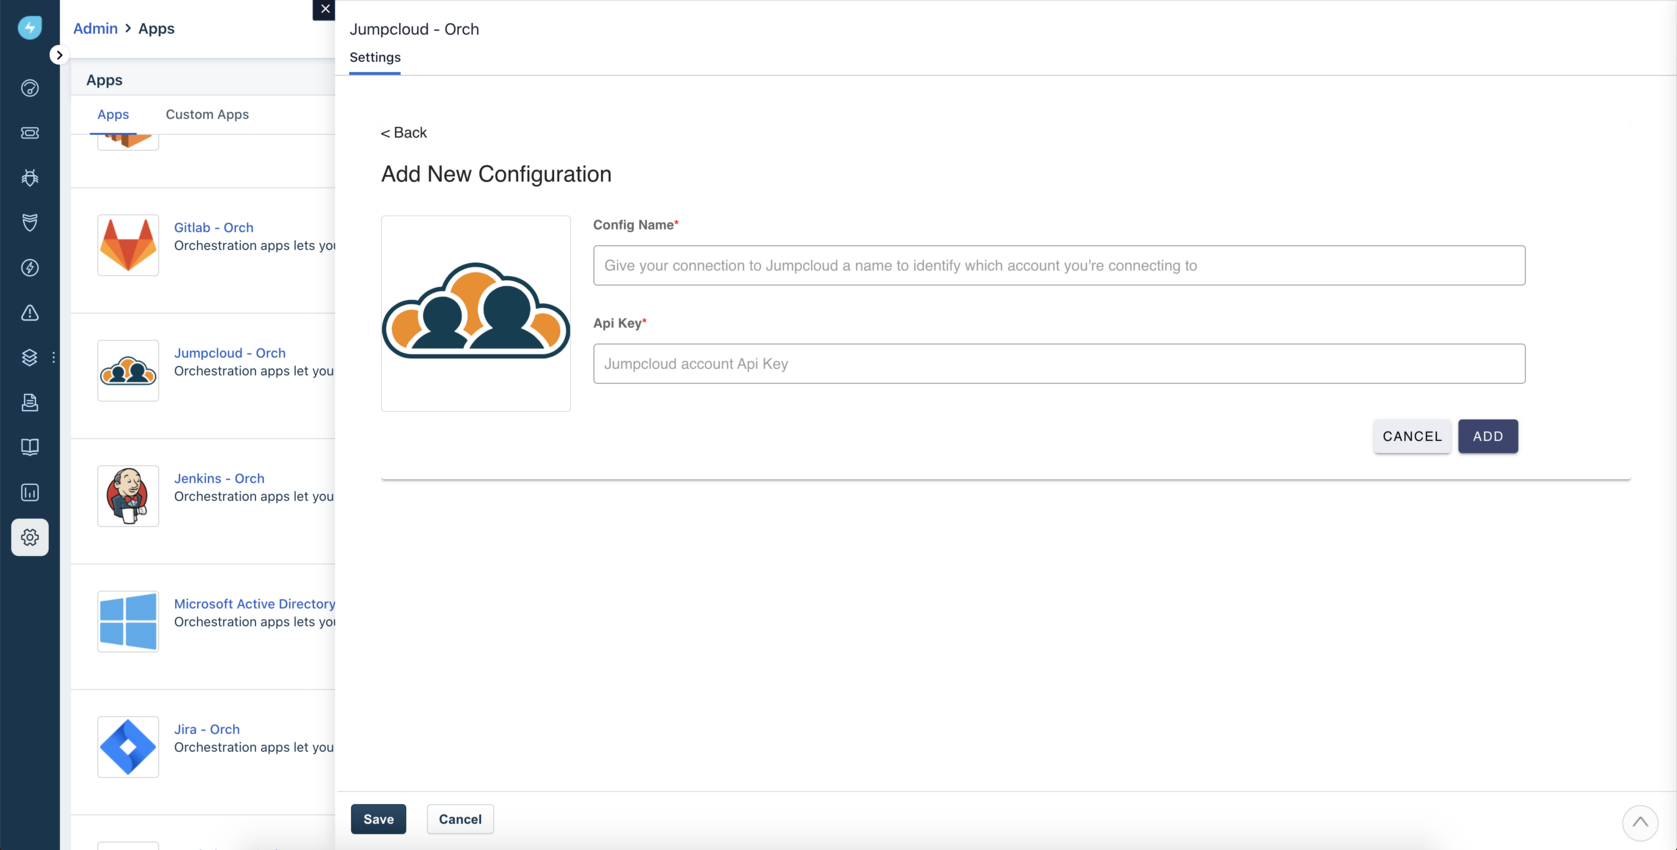The height and width of the screenshot is (850, 1677).
Task: Open the dashboard gauge icon in sidebar
Action: click(30, 88)
